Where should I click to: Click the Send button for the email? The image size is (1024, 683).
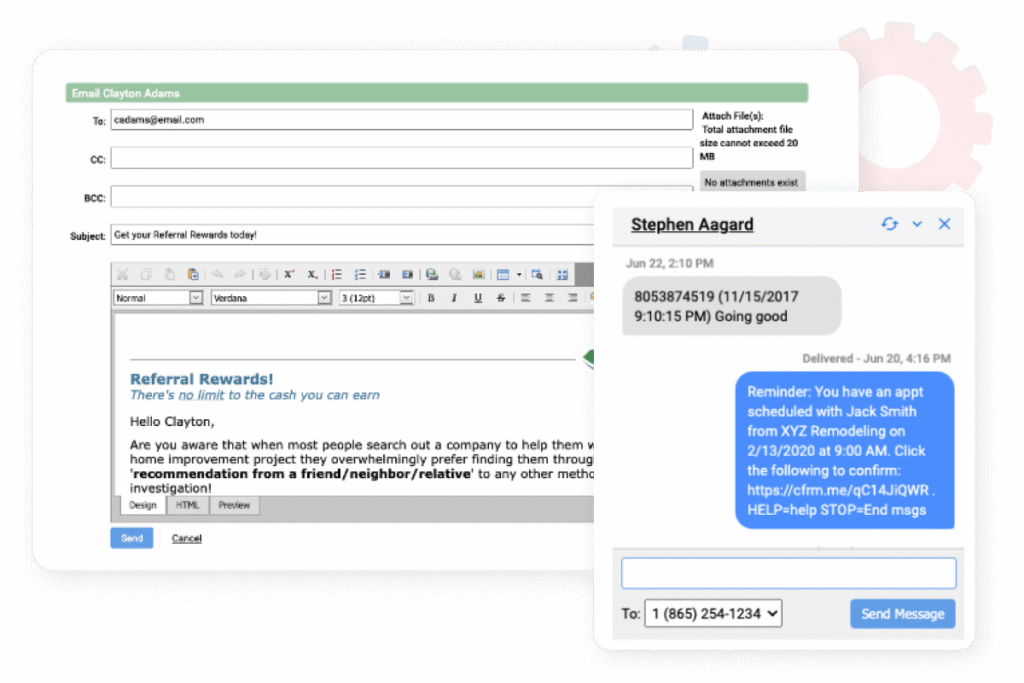point(132,538)
